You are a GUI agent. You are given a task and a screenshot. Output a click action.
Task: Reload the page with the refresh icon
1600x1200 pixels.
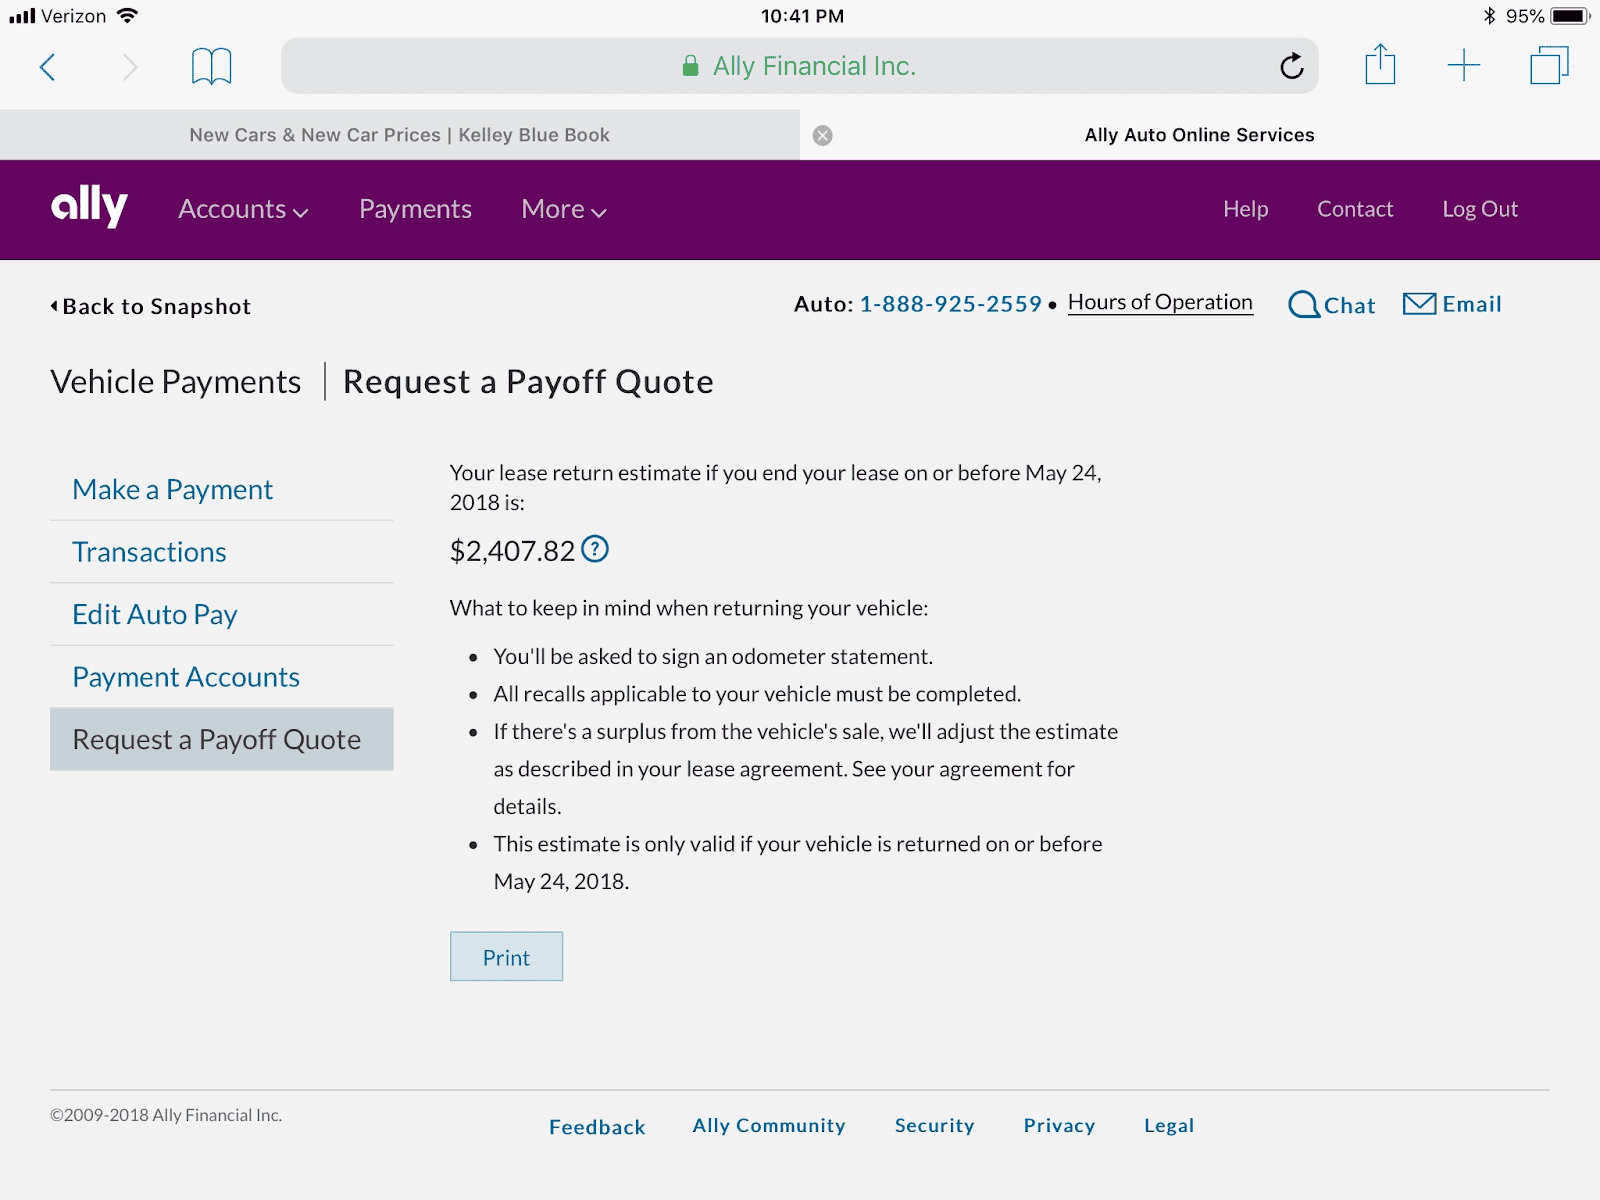1291,66
